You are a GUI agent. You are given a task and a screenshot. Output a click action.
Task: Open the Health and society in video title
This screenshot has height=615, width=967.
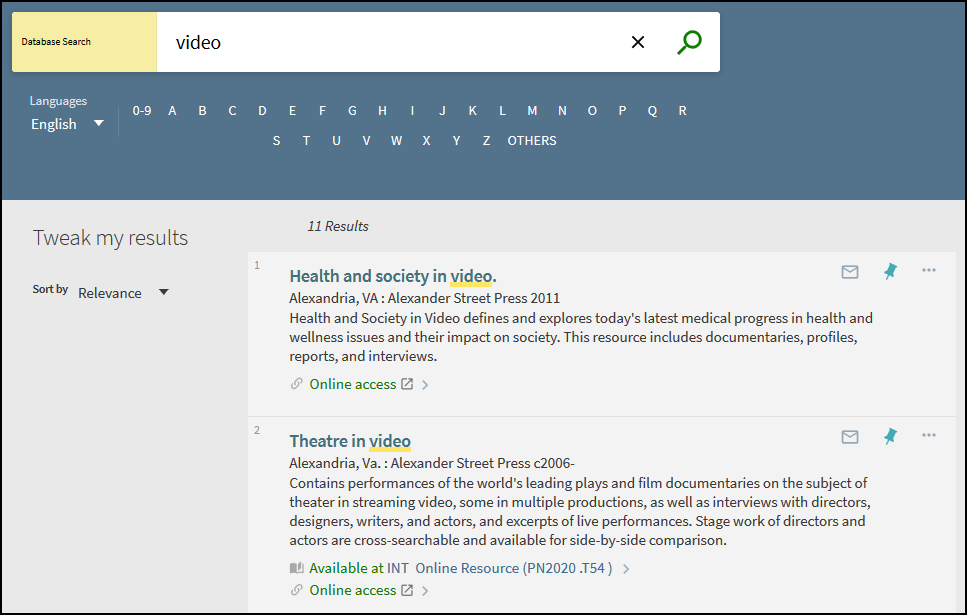point(392,276)
